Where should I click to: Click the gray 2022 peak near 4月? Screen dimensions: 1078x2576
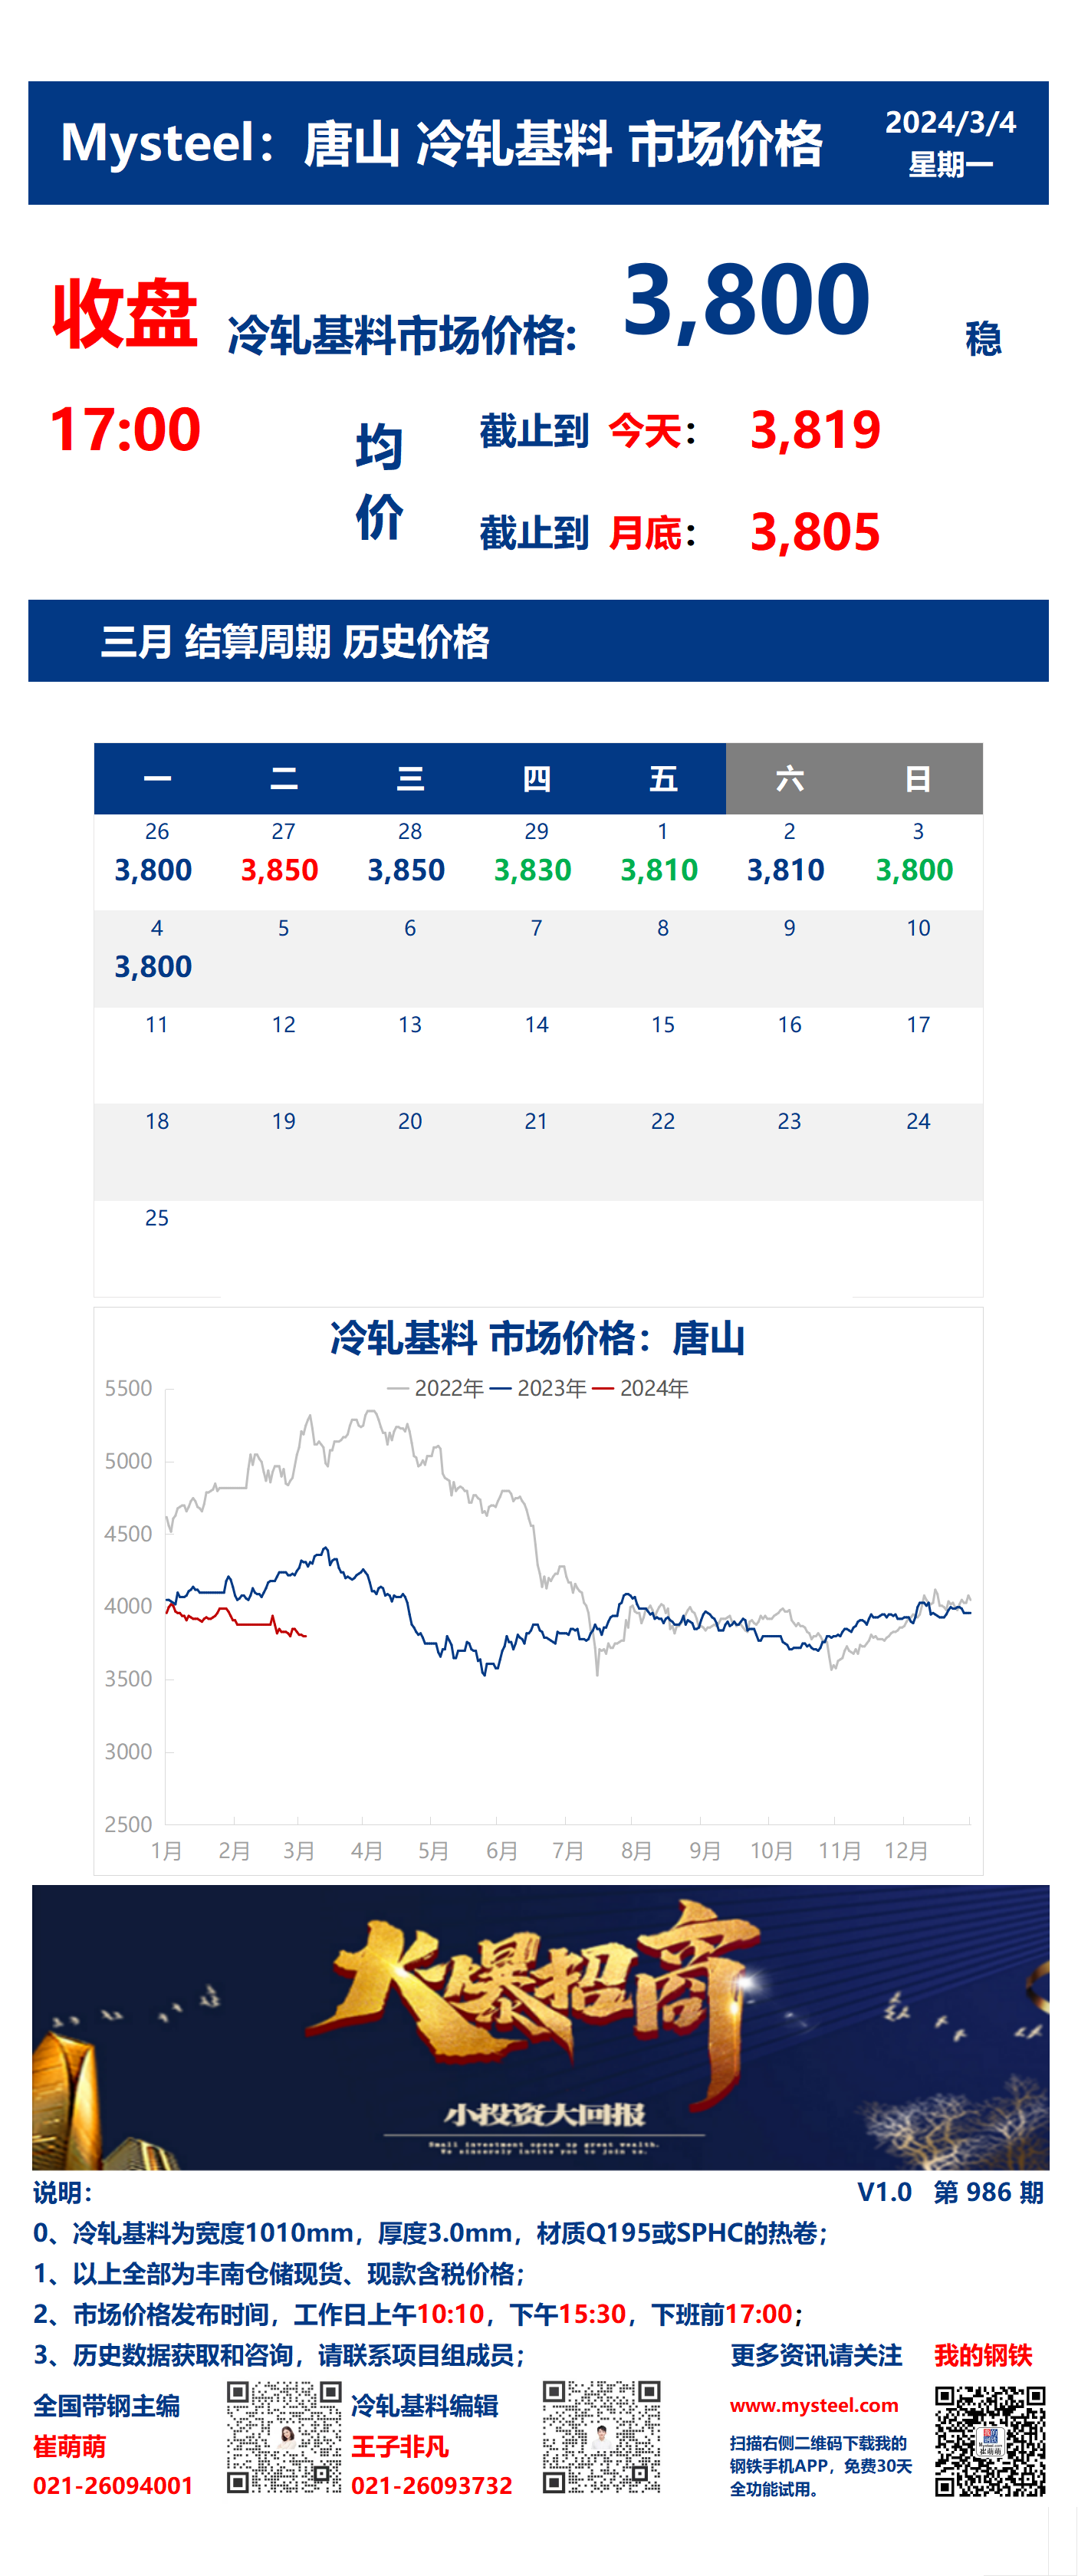[x=371, y=1412]
